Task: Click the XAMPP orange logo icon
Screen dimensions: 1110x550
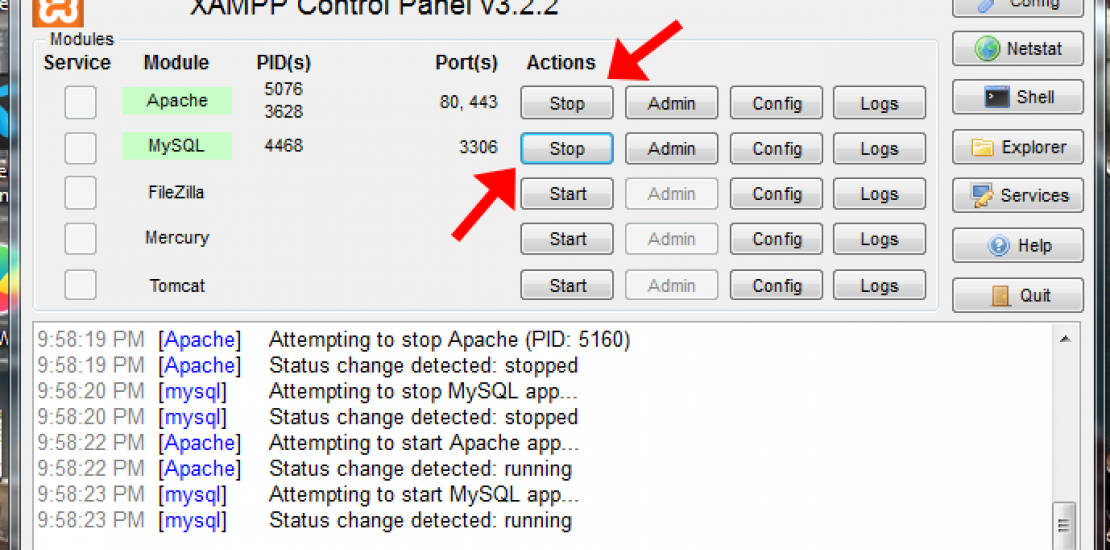Action: 58,10
